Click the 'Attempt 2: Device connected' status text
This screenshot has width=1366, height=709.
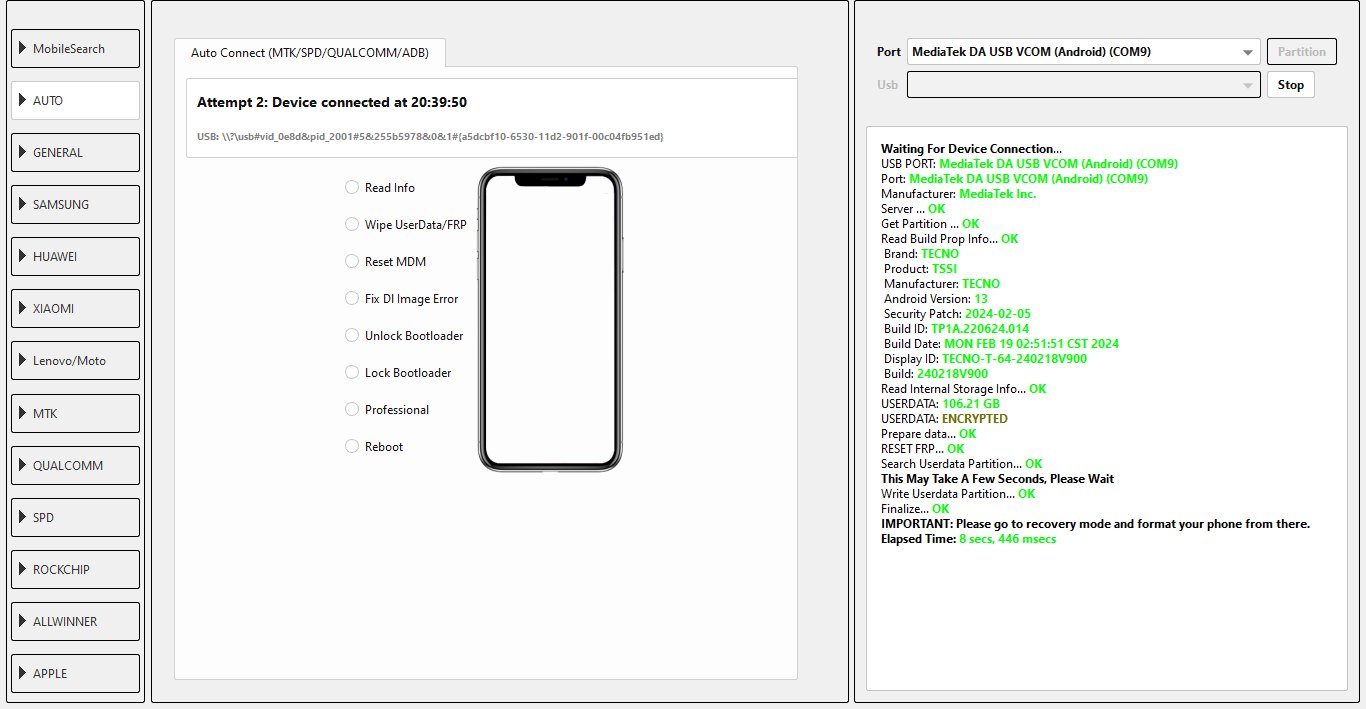[x=332, y=102]
